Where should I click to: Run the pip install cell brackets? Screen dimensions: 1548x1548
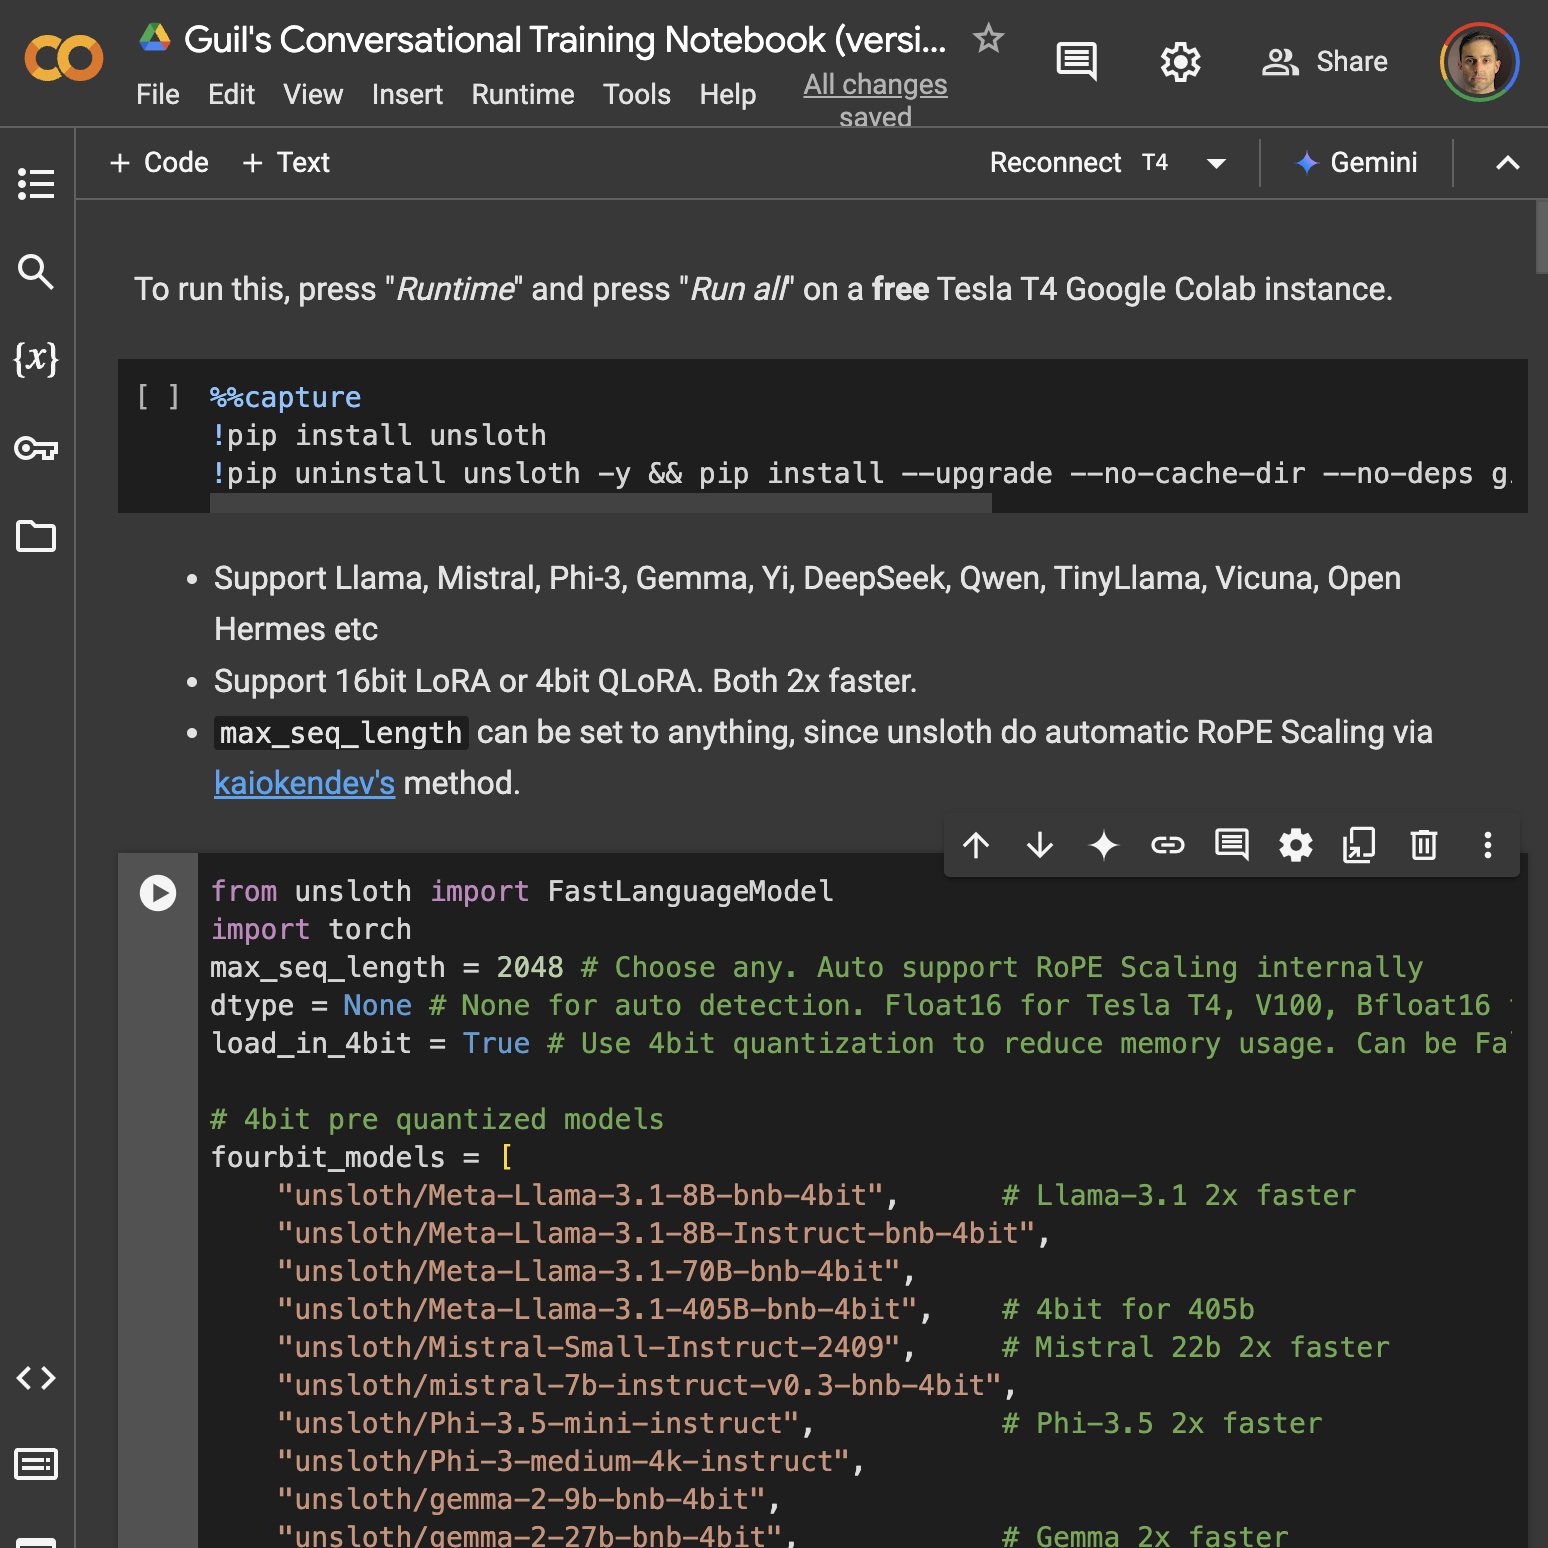158,397
